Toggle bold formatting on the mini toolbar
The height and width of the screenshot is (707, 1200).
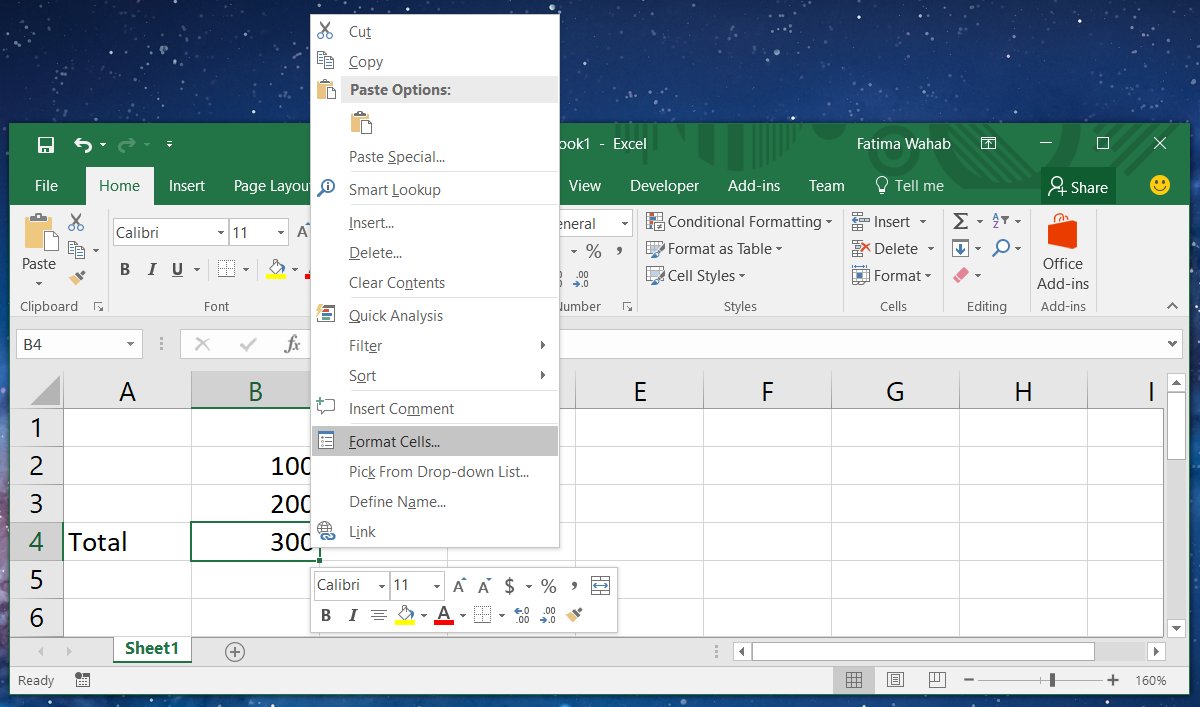coord(325,615)
